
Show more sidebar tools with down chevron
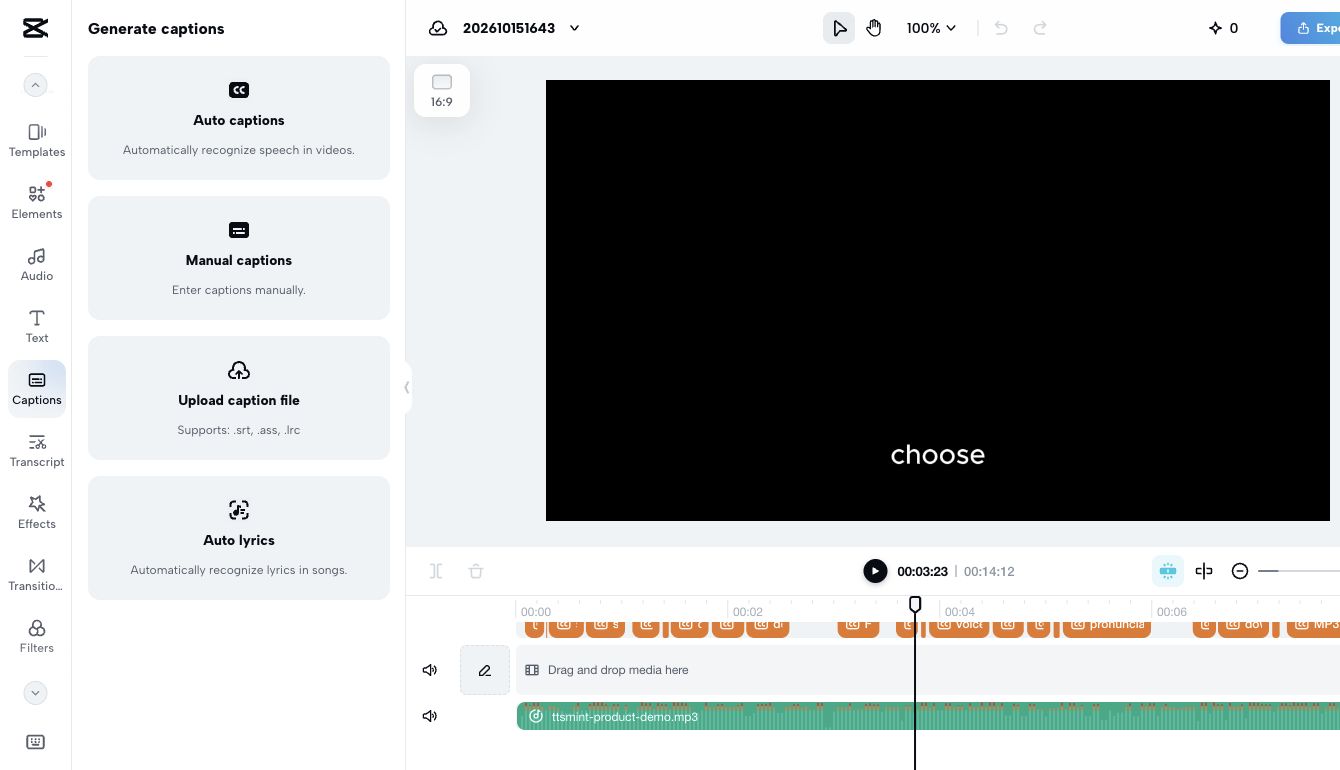35,692
